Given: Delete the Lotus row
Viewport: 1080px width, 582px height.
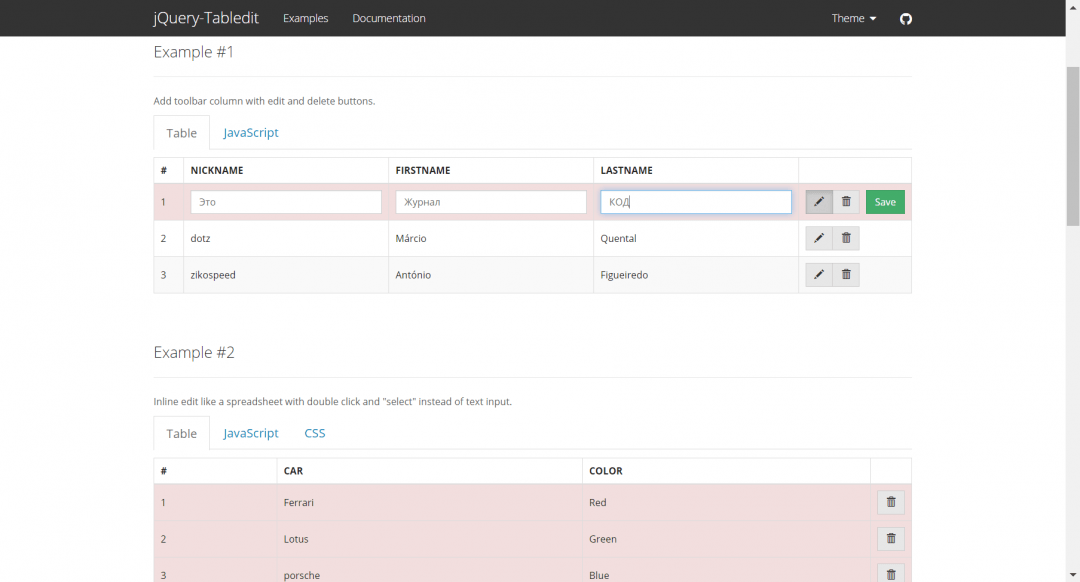Looking at the screenshot, I should pyautogui.click(x=891, y=539).
